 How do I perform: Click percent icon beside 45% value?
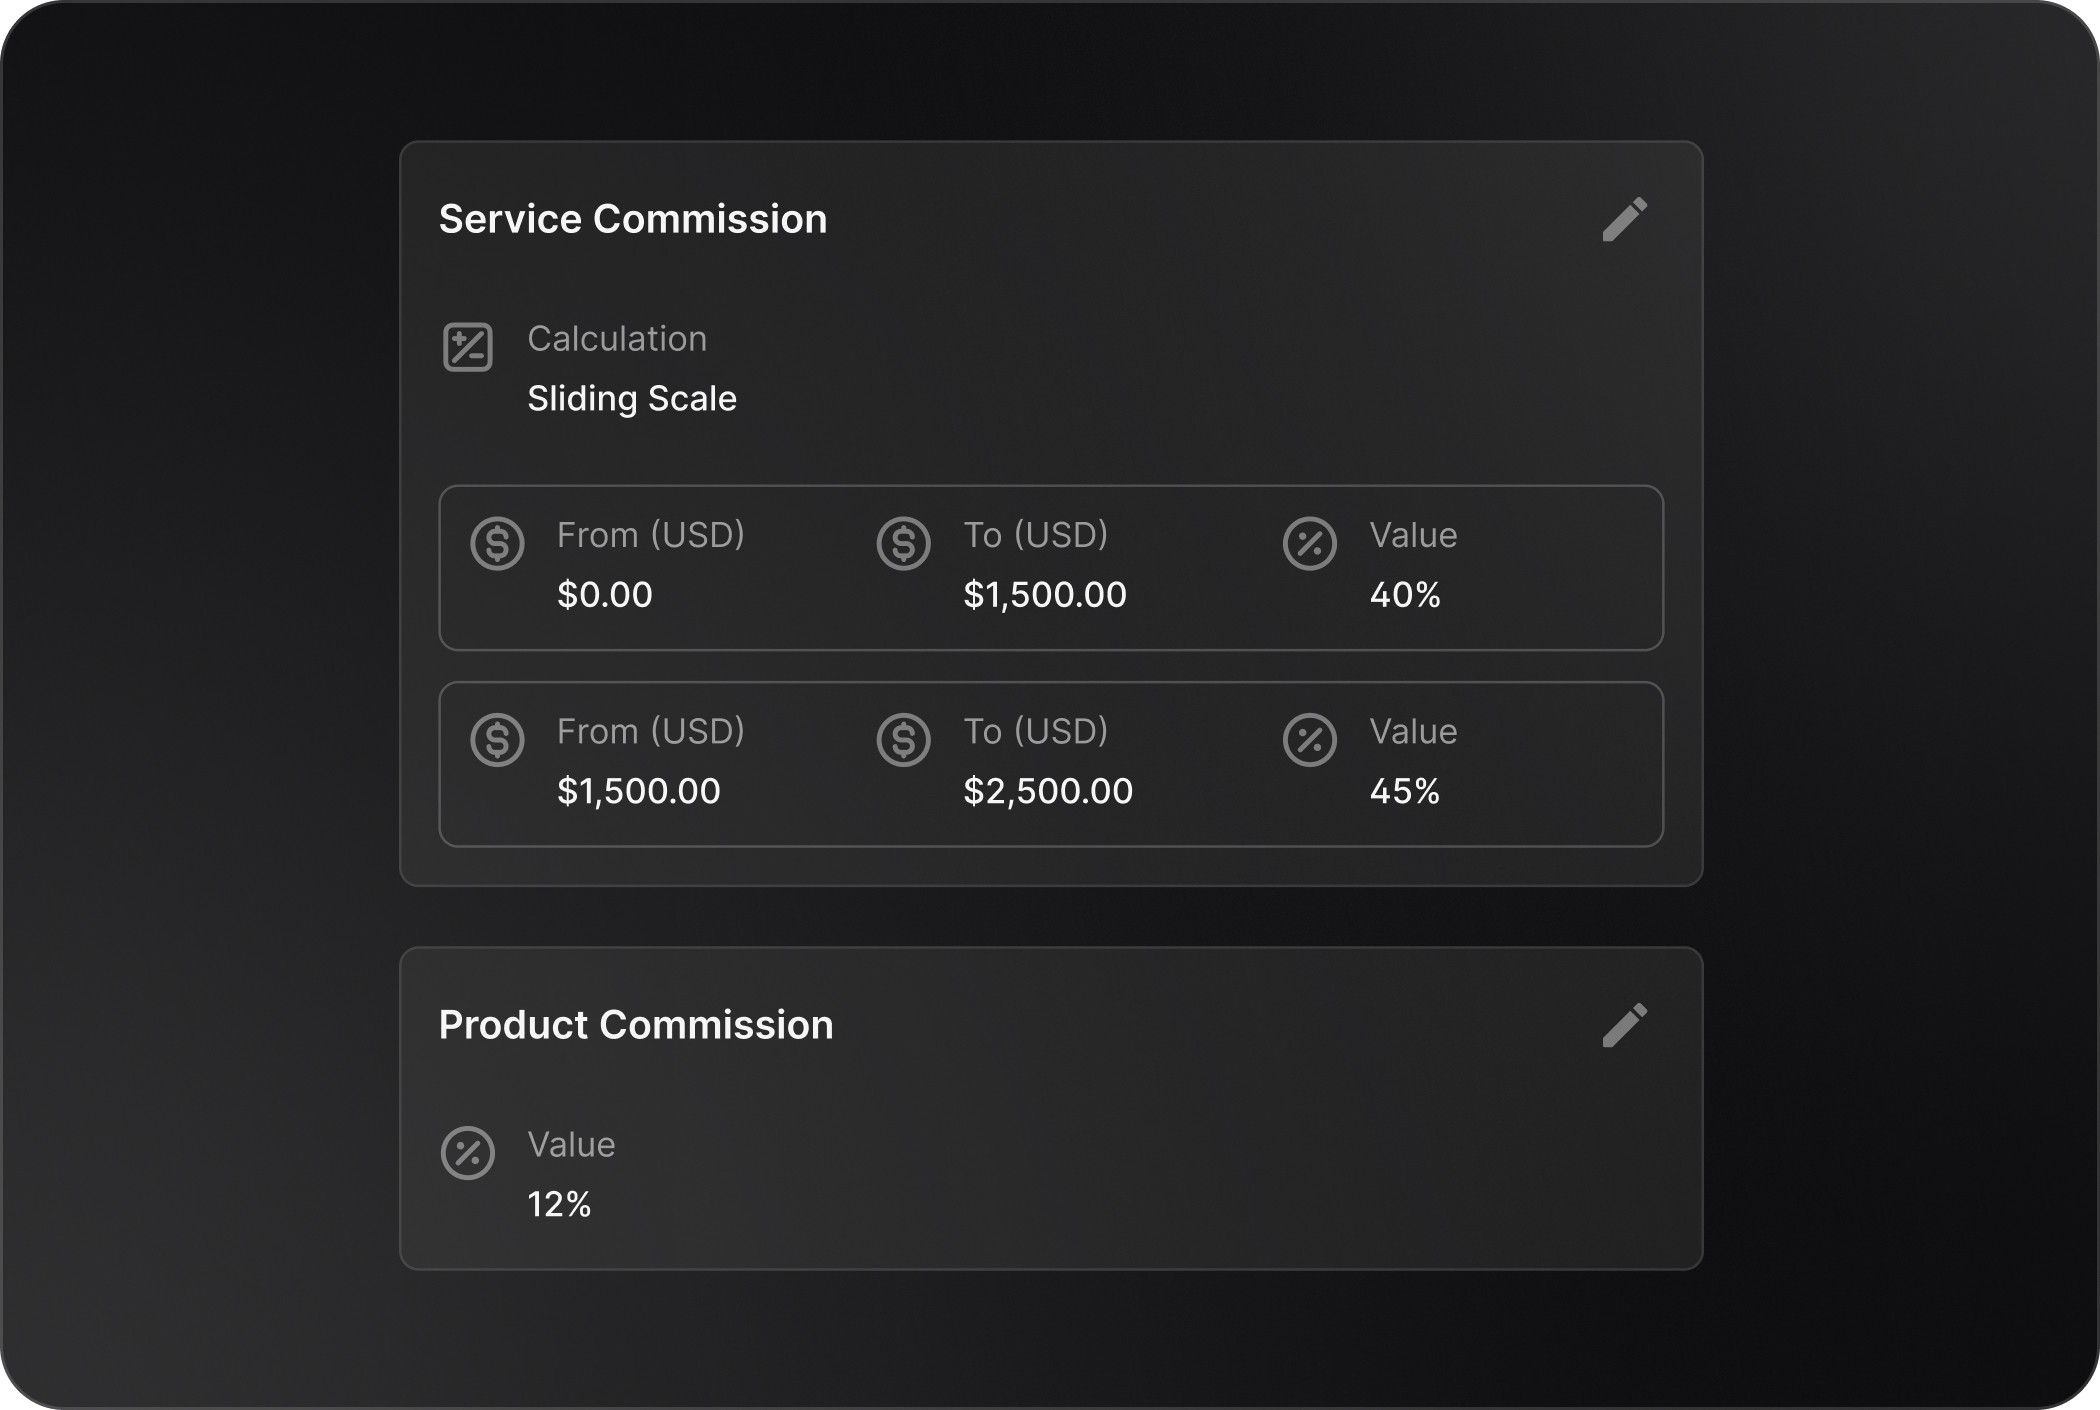1309,740
